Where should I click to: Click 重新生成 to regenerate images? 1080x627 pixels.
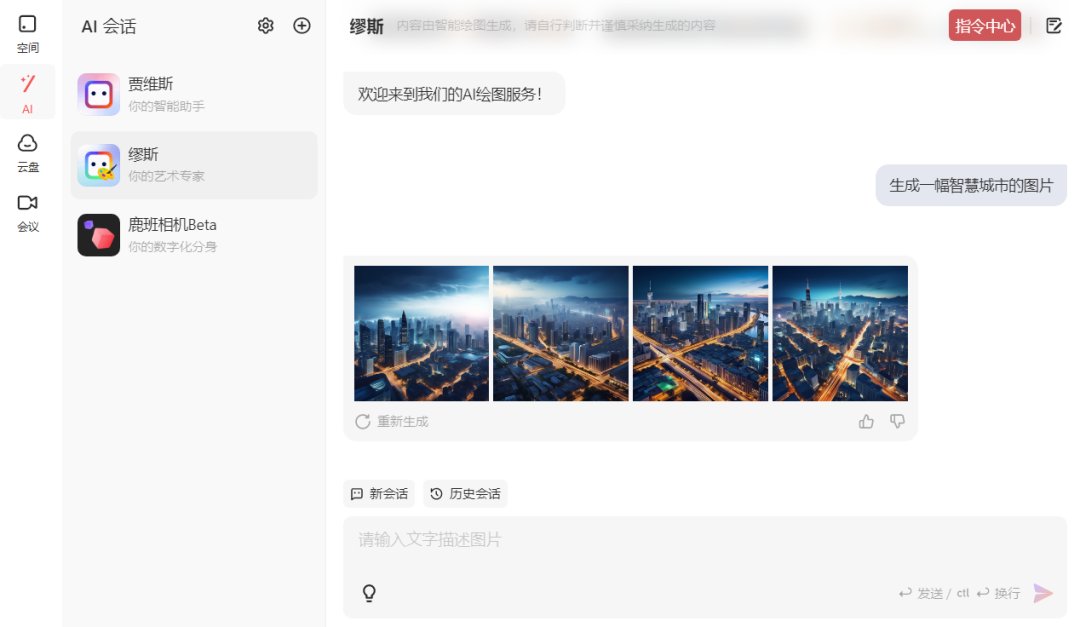pyautogui.click(x=392, y=421)
